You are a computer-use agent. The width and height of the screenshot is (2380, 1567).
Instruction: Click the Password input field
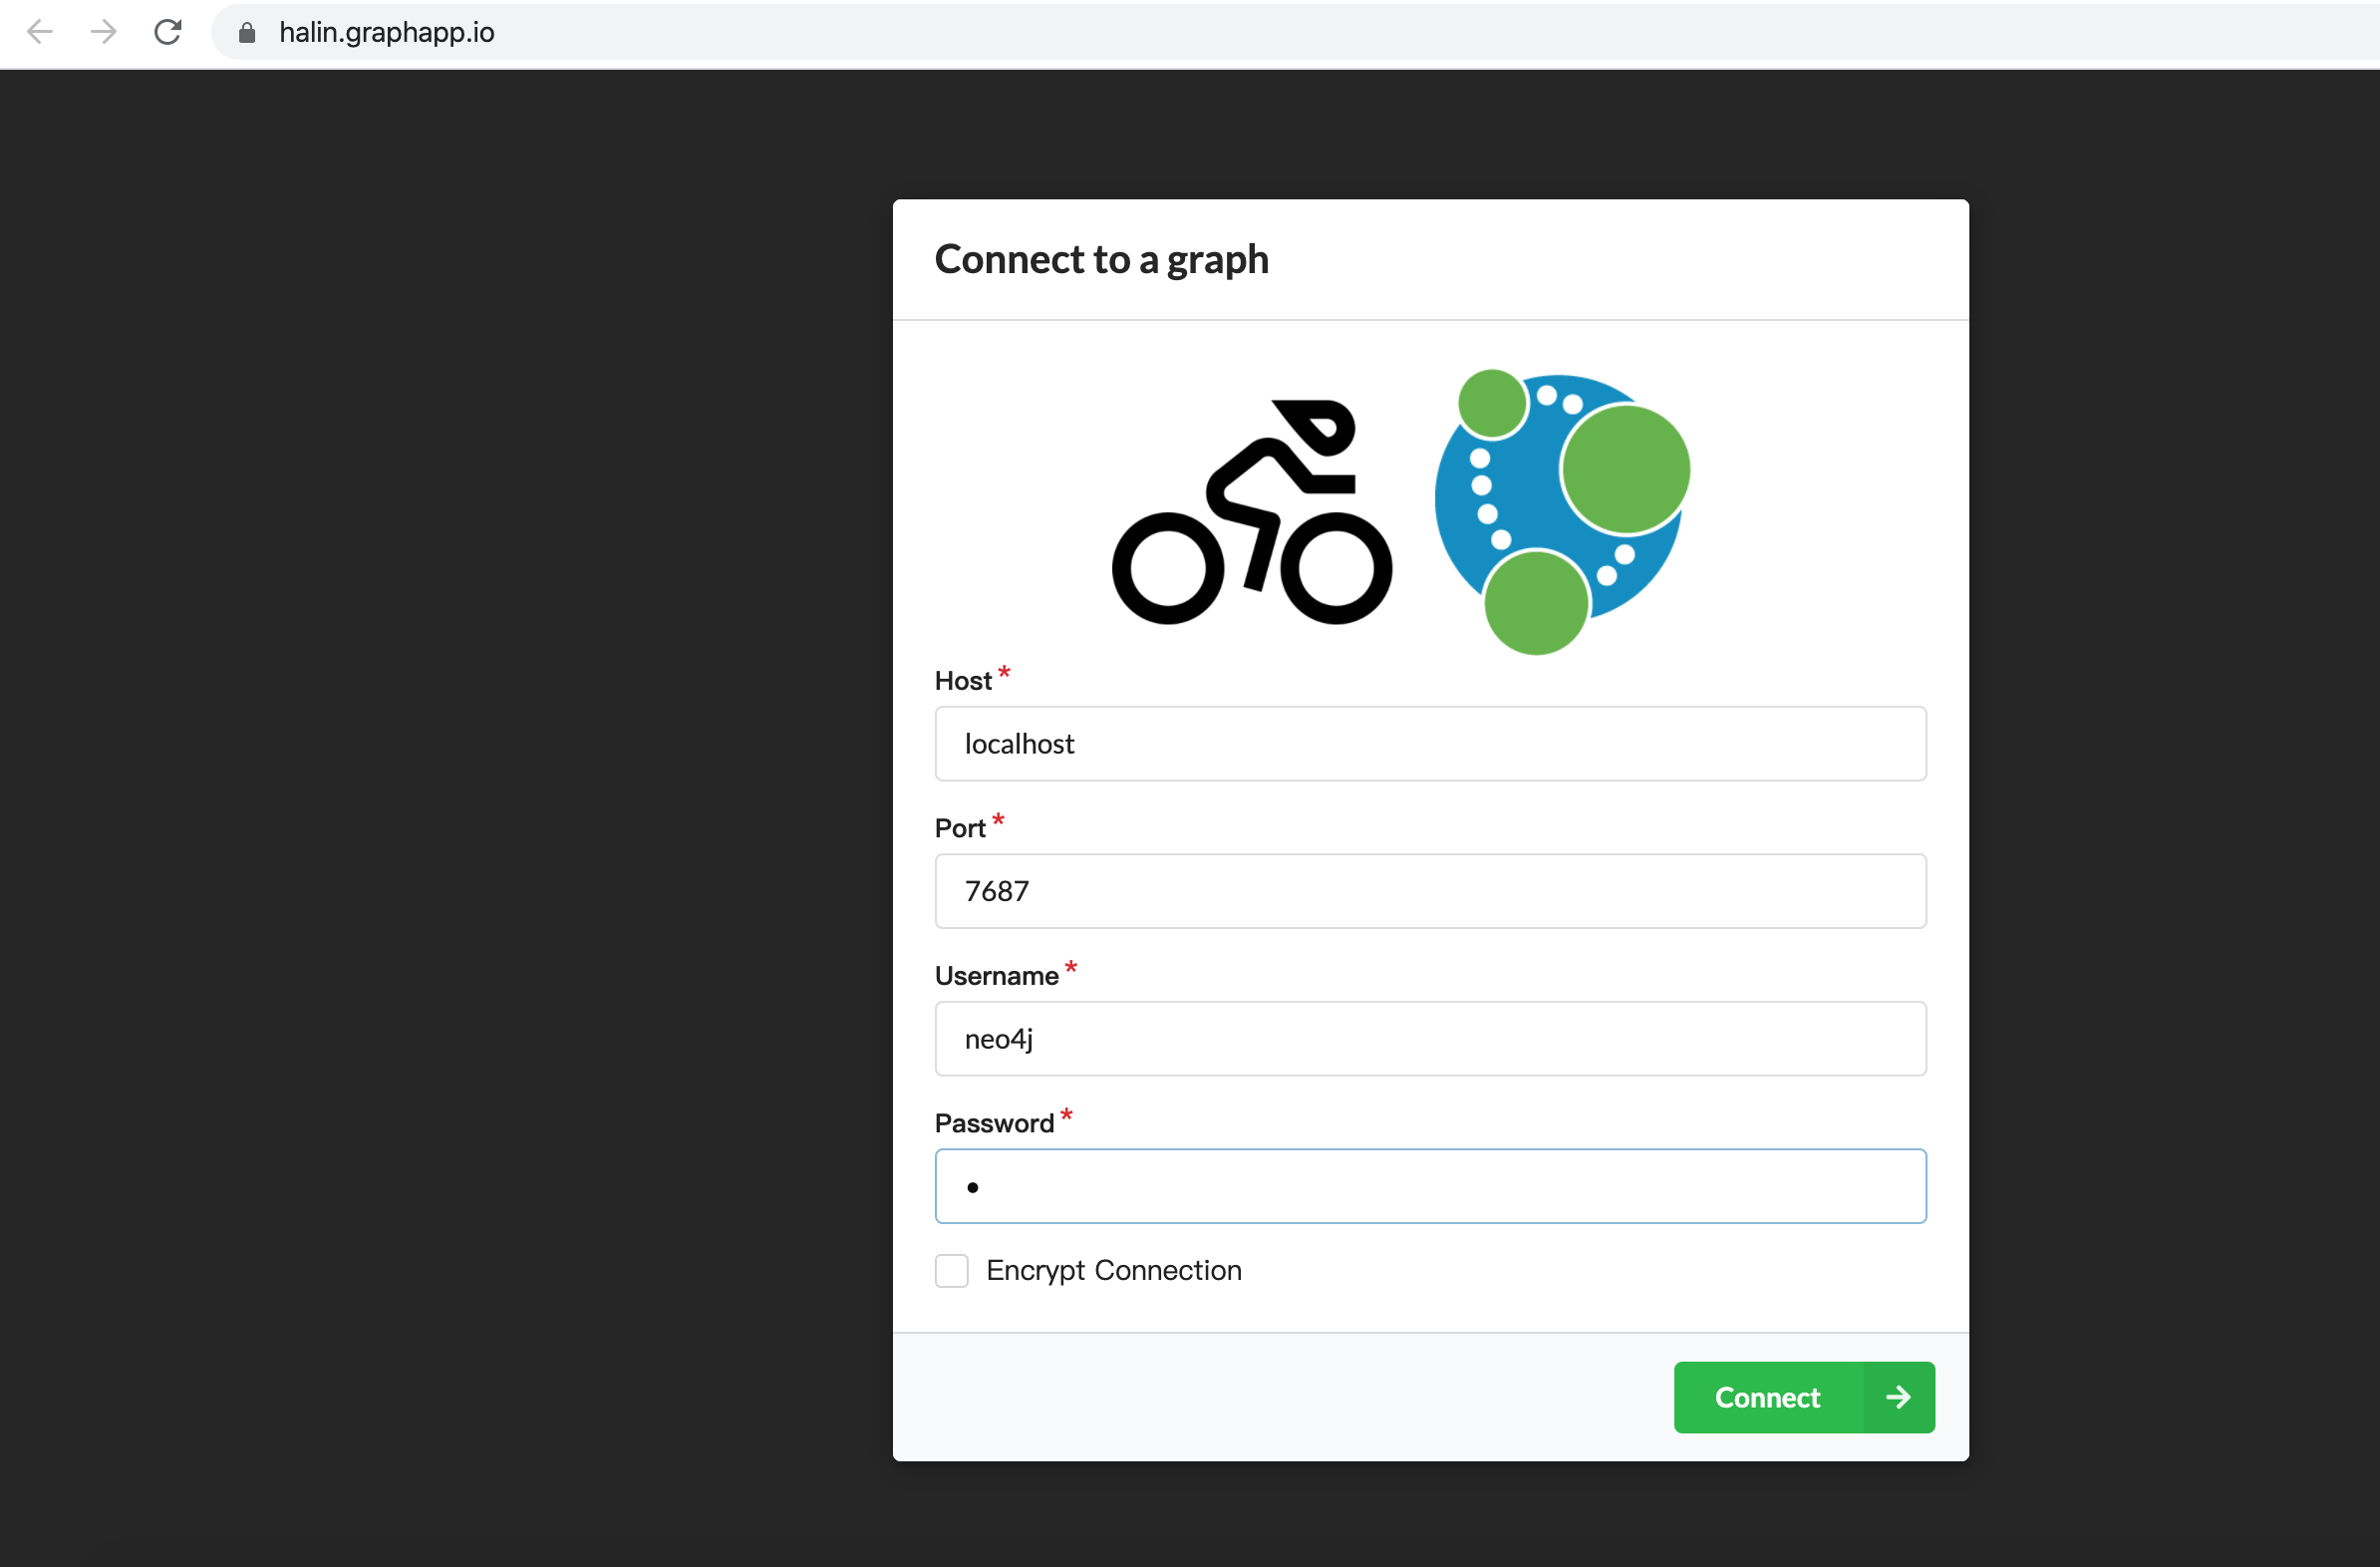(x=1430, y=1186)
